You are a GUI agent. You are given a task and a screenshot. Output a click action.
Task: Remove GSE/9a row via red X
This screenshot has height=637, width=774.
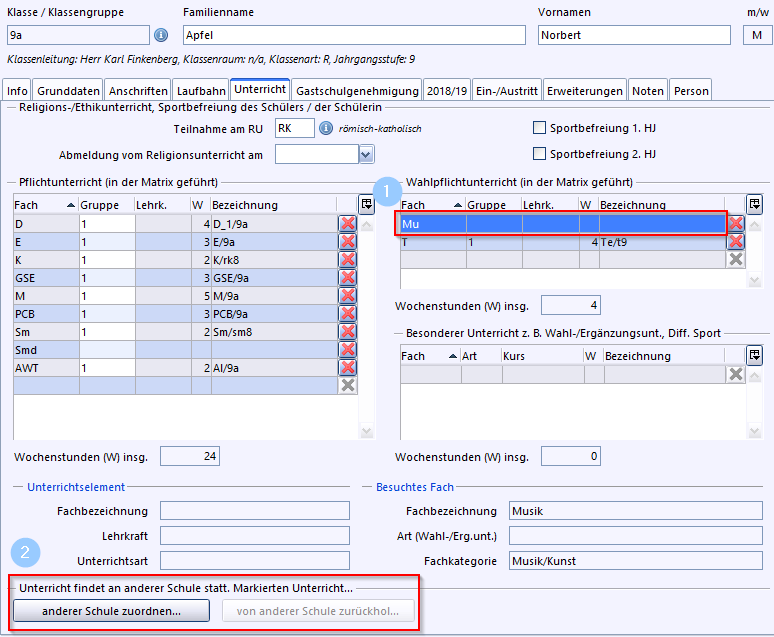(348, 278)
